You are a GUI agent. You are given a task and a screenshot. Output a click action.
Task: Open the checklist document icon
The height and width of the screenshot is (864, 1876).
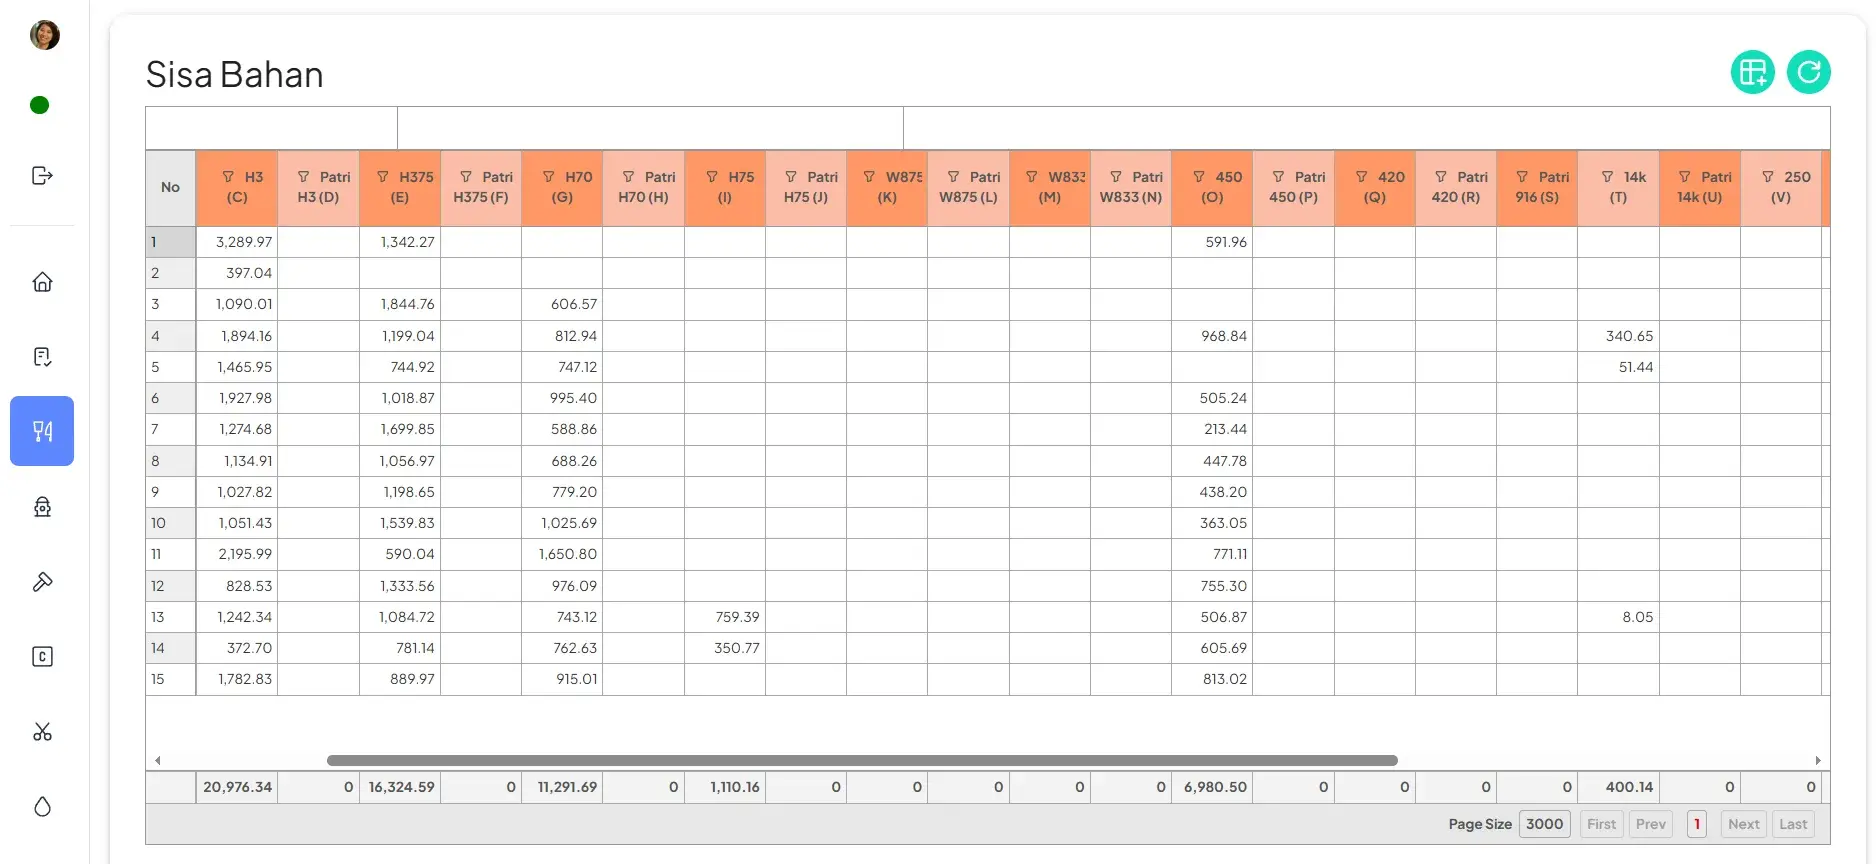click(x=42, y=357)
